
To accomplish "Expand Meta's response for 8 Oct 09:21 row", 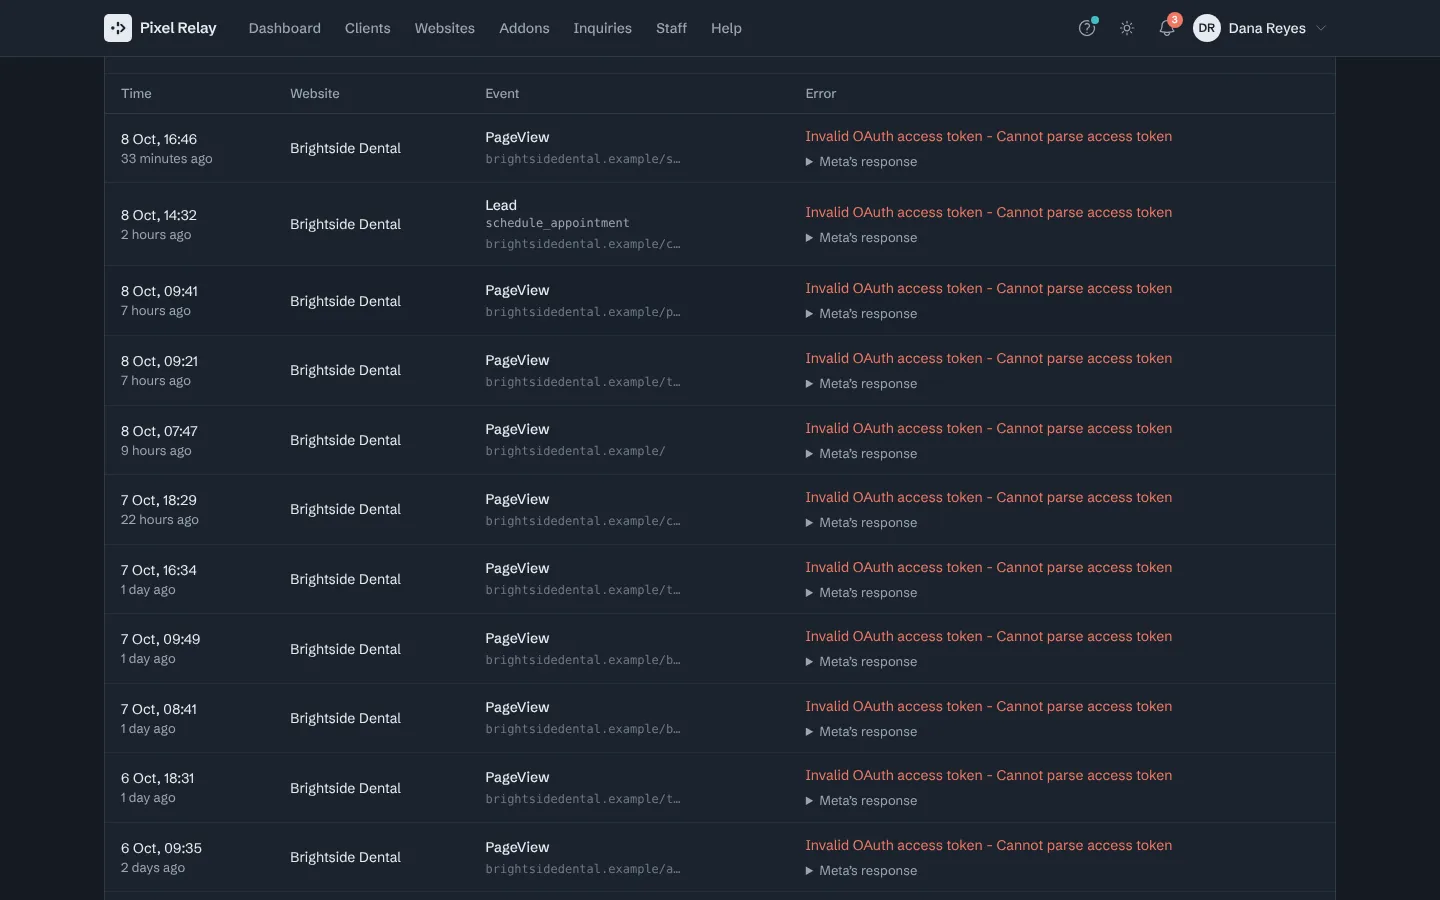I will click(x=862, y=384).
